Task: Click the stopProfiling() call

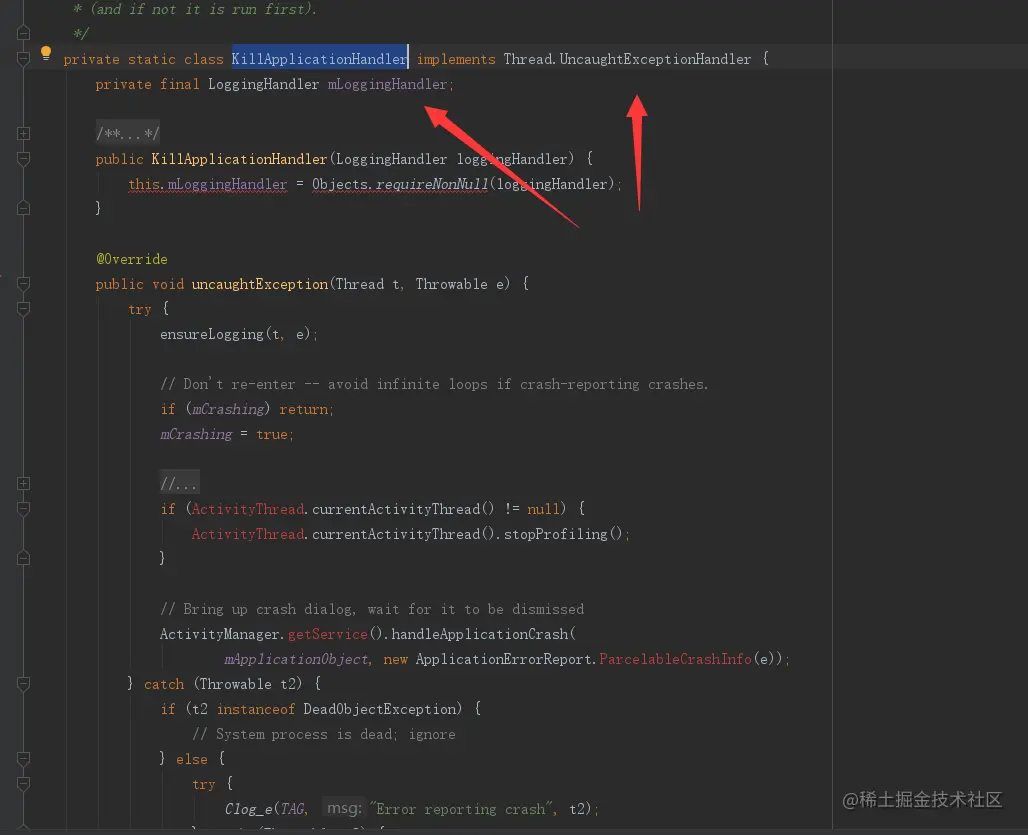Action: point(562,534)
